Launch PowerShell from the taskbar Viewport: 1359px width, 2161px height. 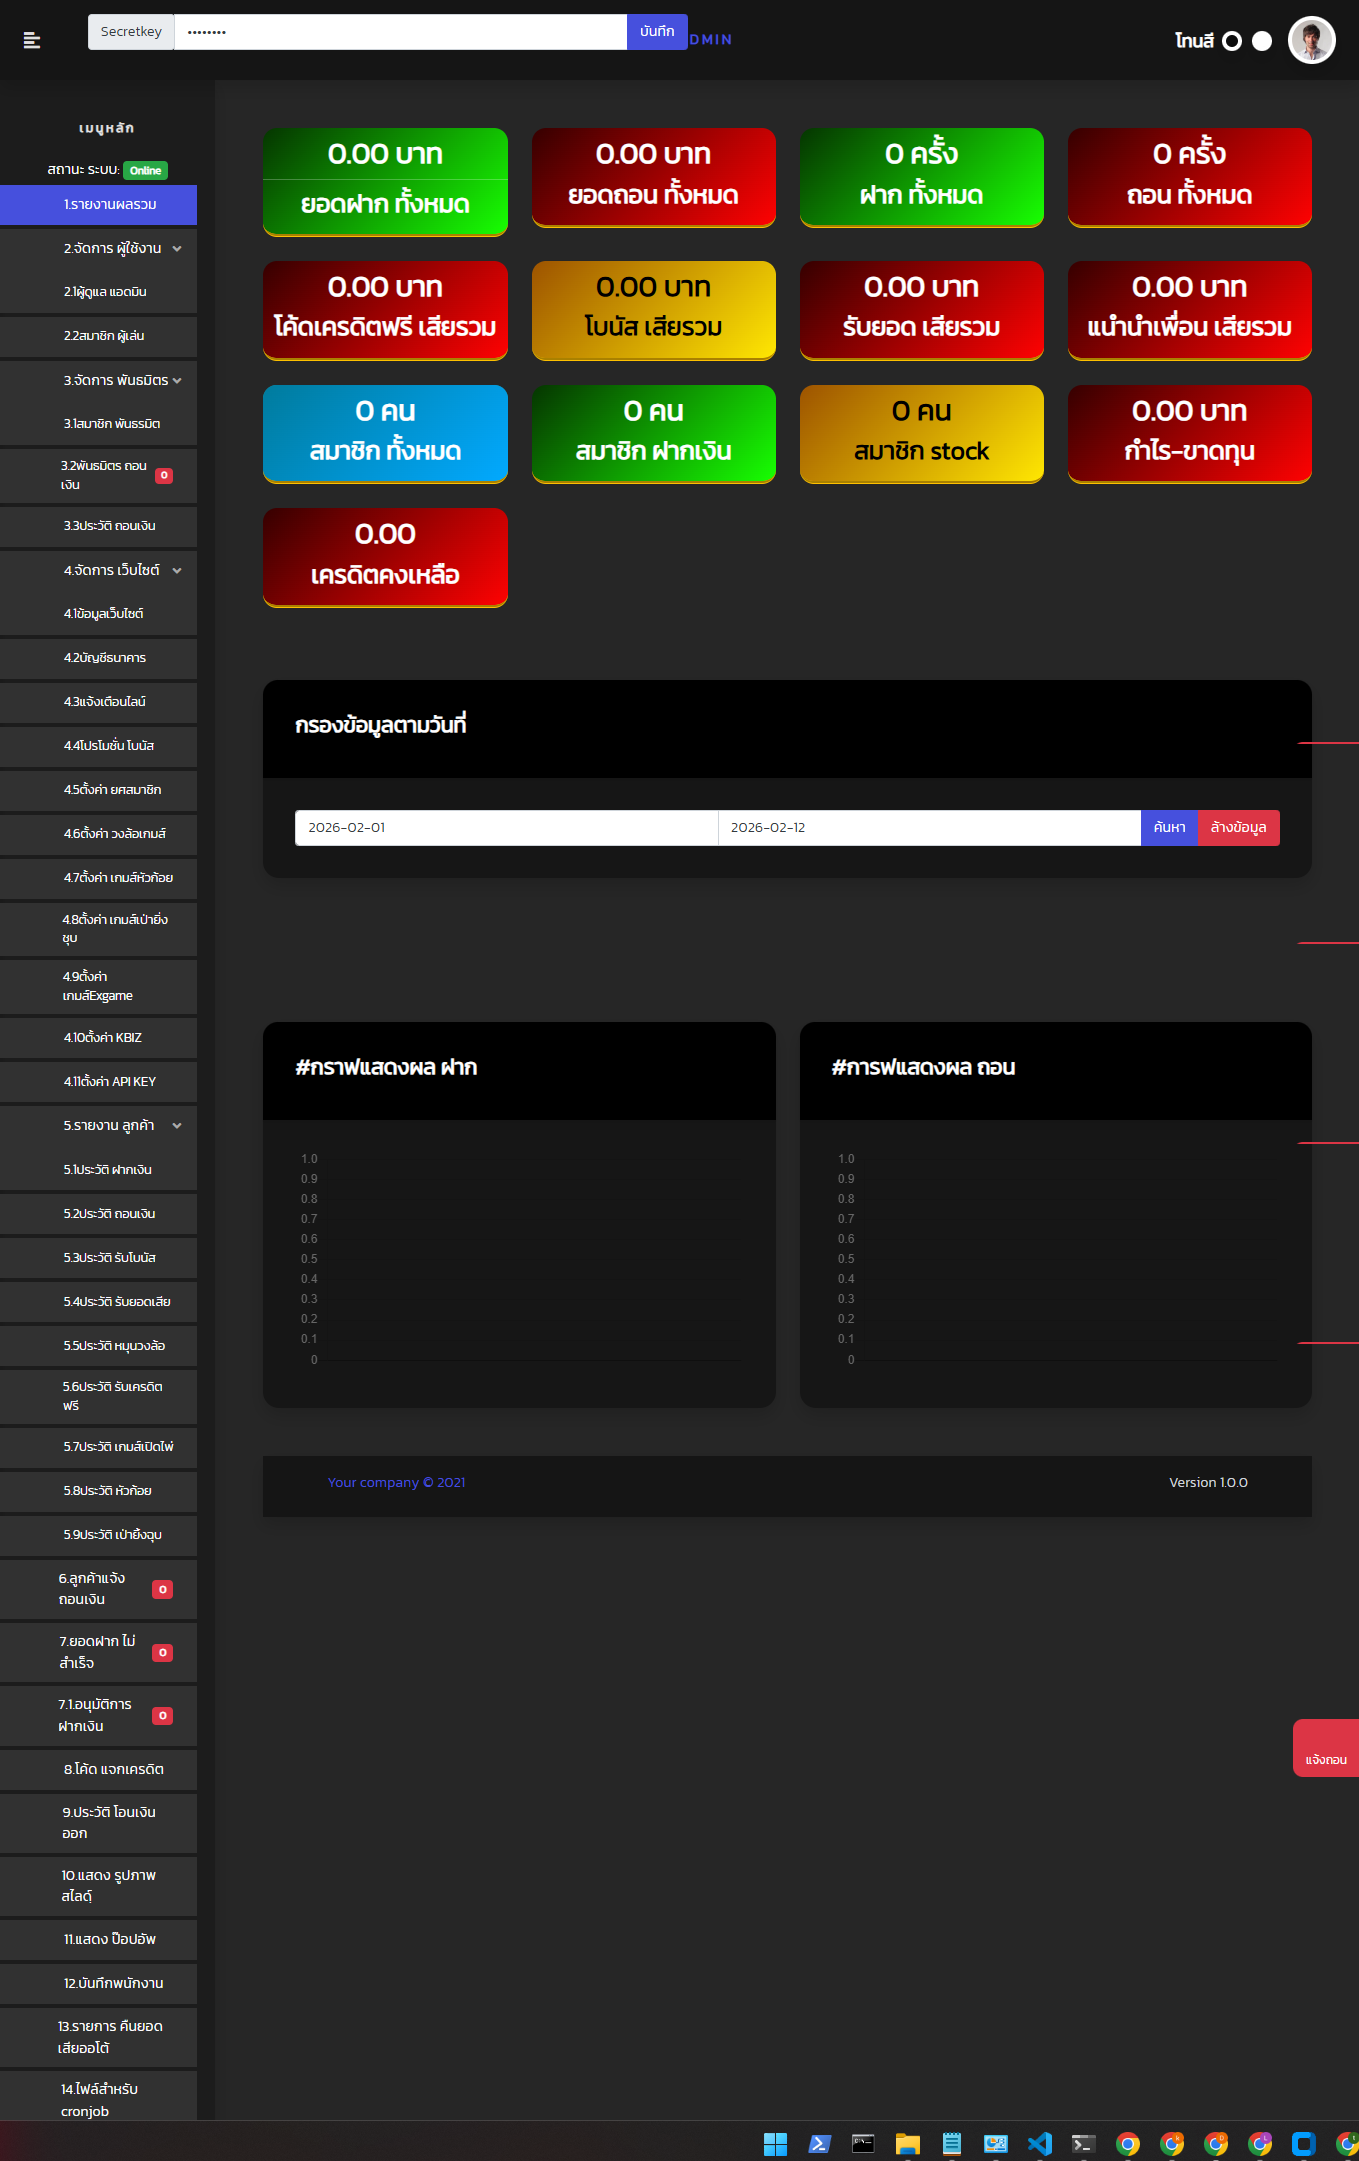pyautogui.click(x=819, y=2143)
